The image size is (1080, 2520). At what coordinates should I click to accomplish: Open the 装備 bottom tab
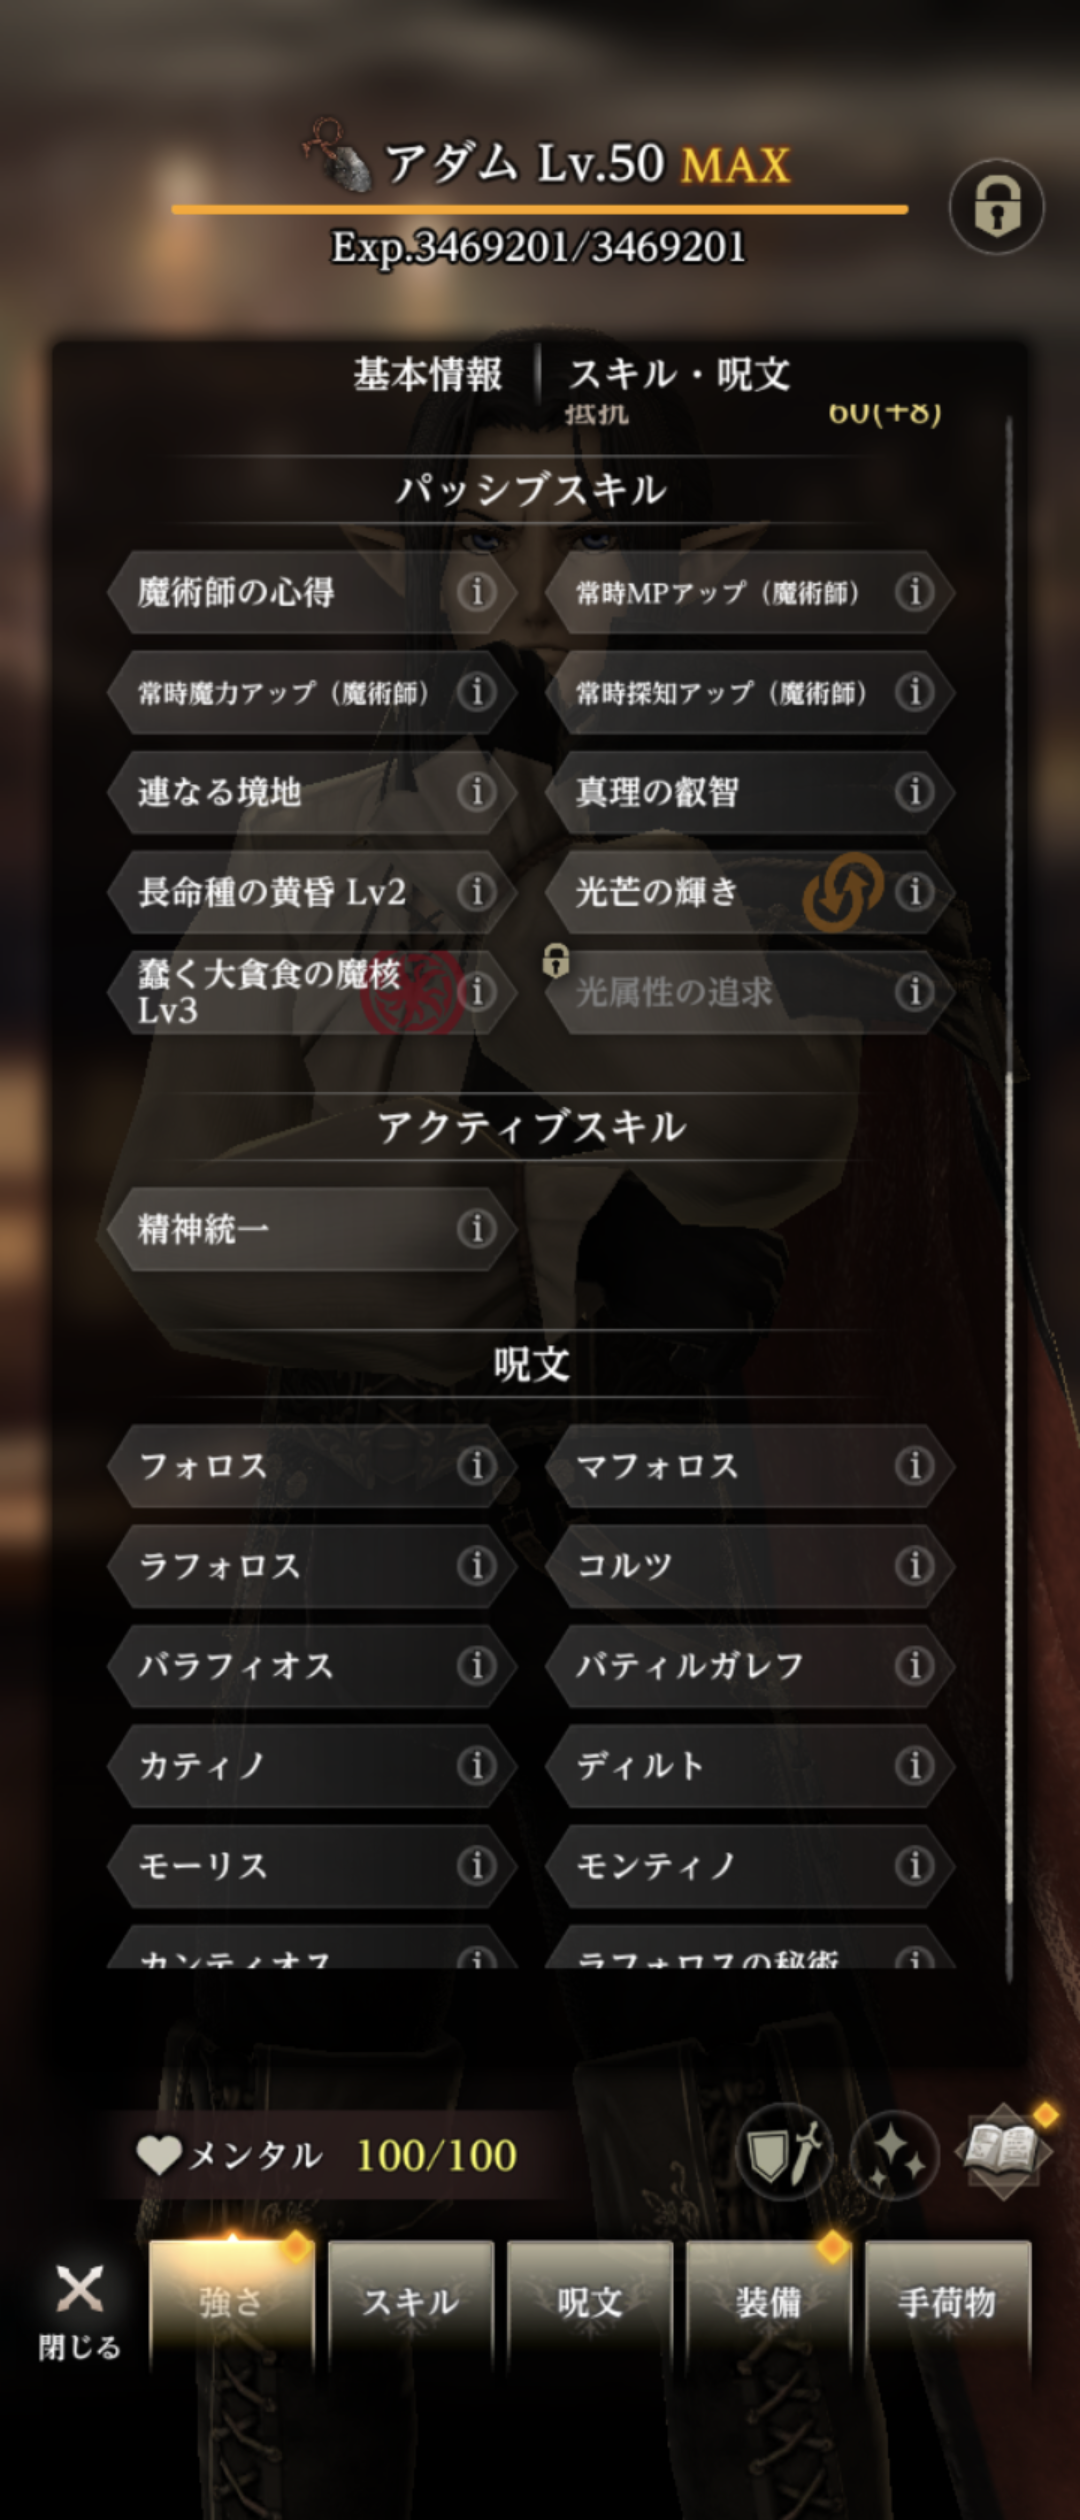[768, 2302]
